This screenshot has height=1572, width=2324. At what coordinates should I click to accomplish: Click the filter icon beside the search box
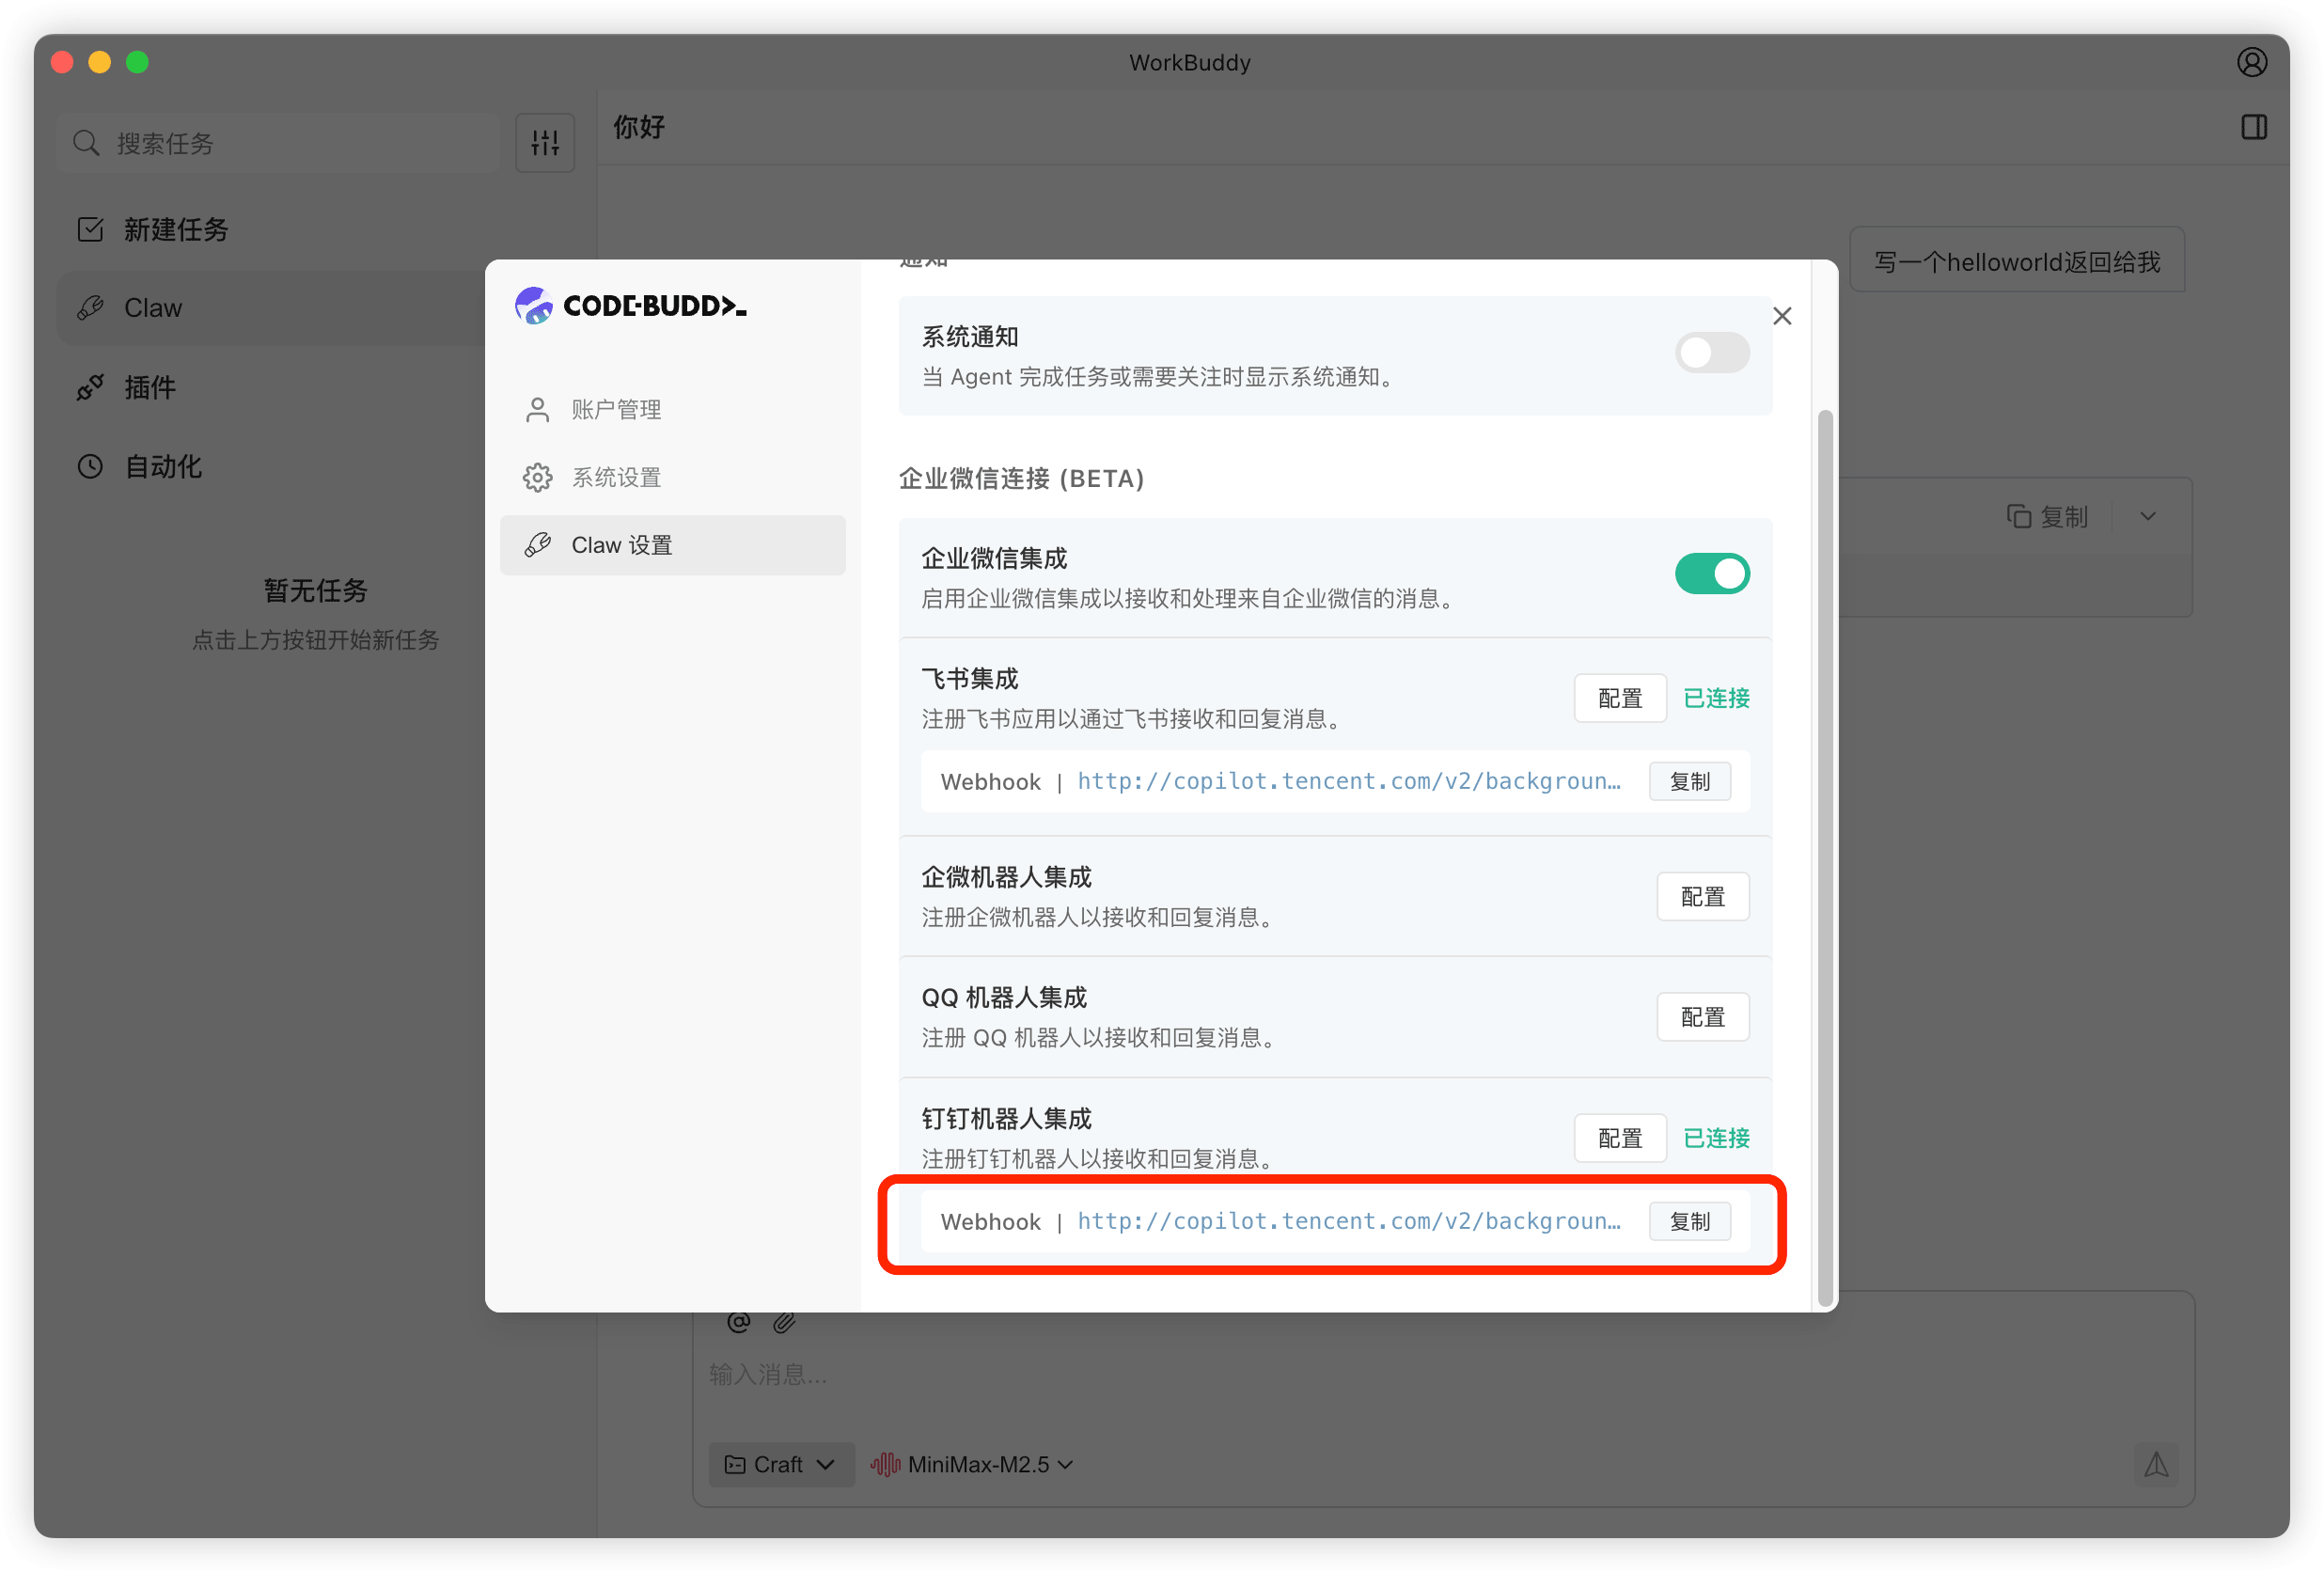click(545, 142)
